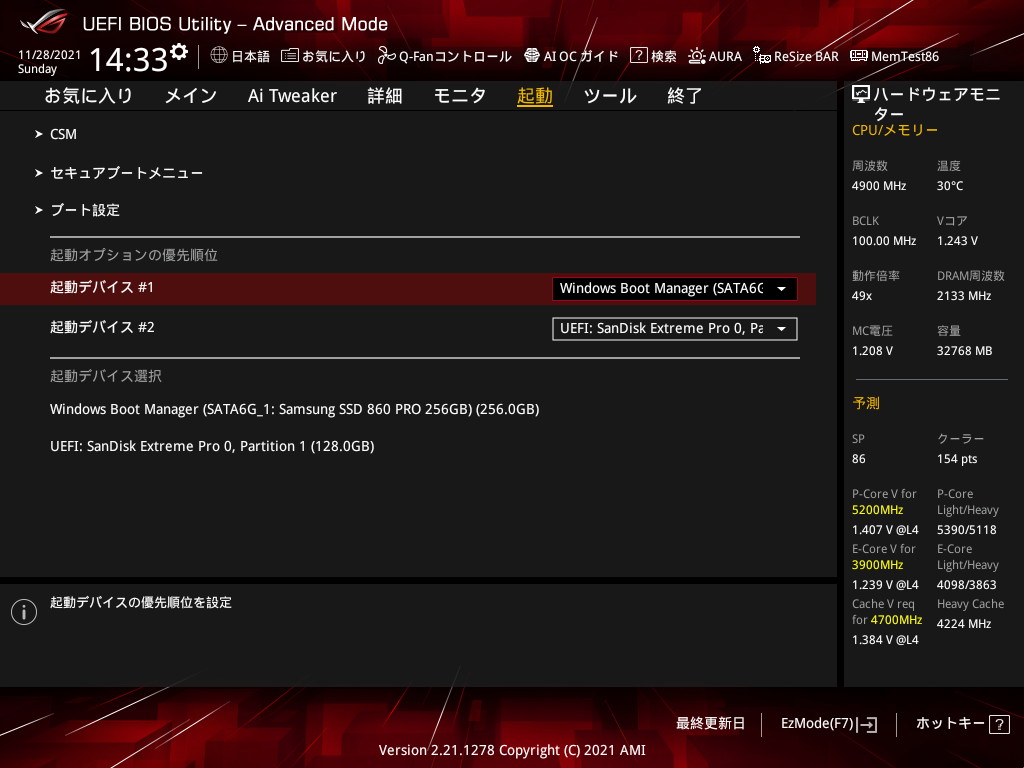
Task: Click the 4224 MHz Heavy Cache value
Action: (x=964, y=624)
